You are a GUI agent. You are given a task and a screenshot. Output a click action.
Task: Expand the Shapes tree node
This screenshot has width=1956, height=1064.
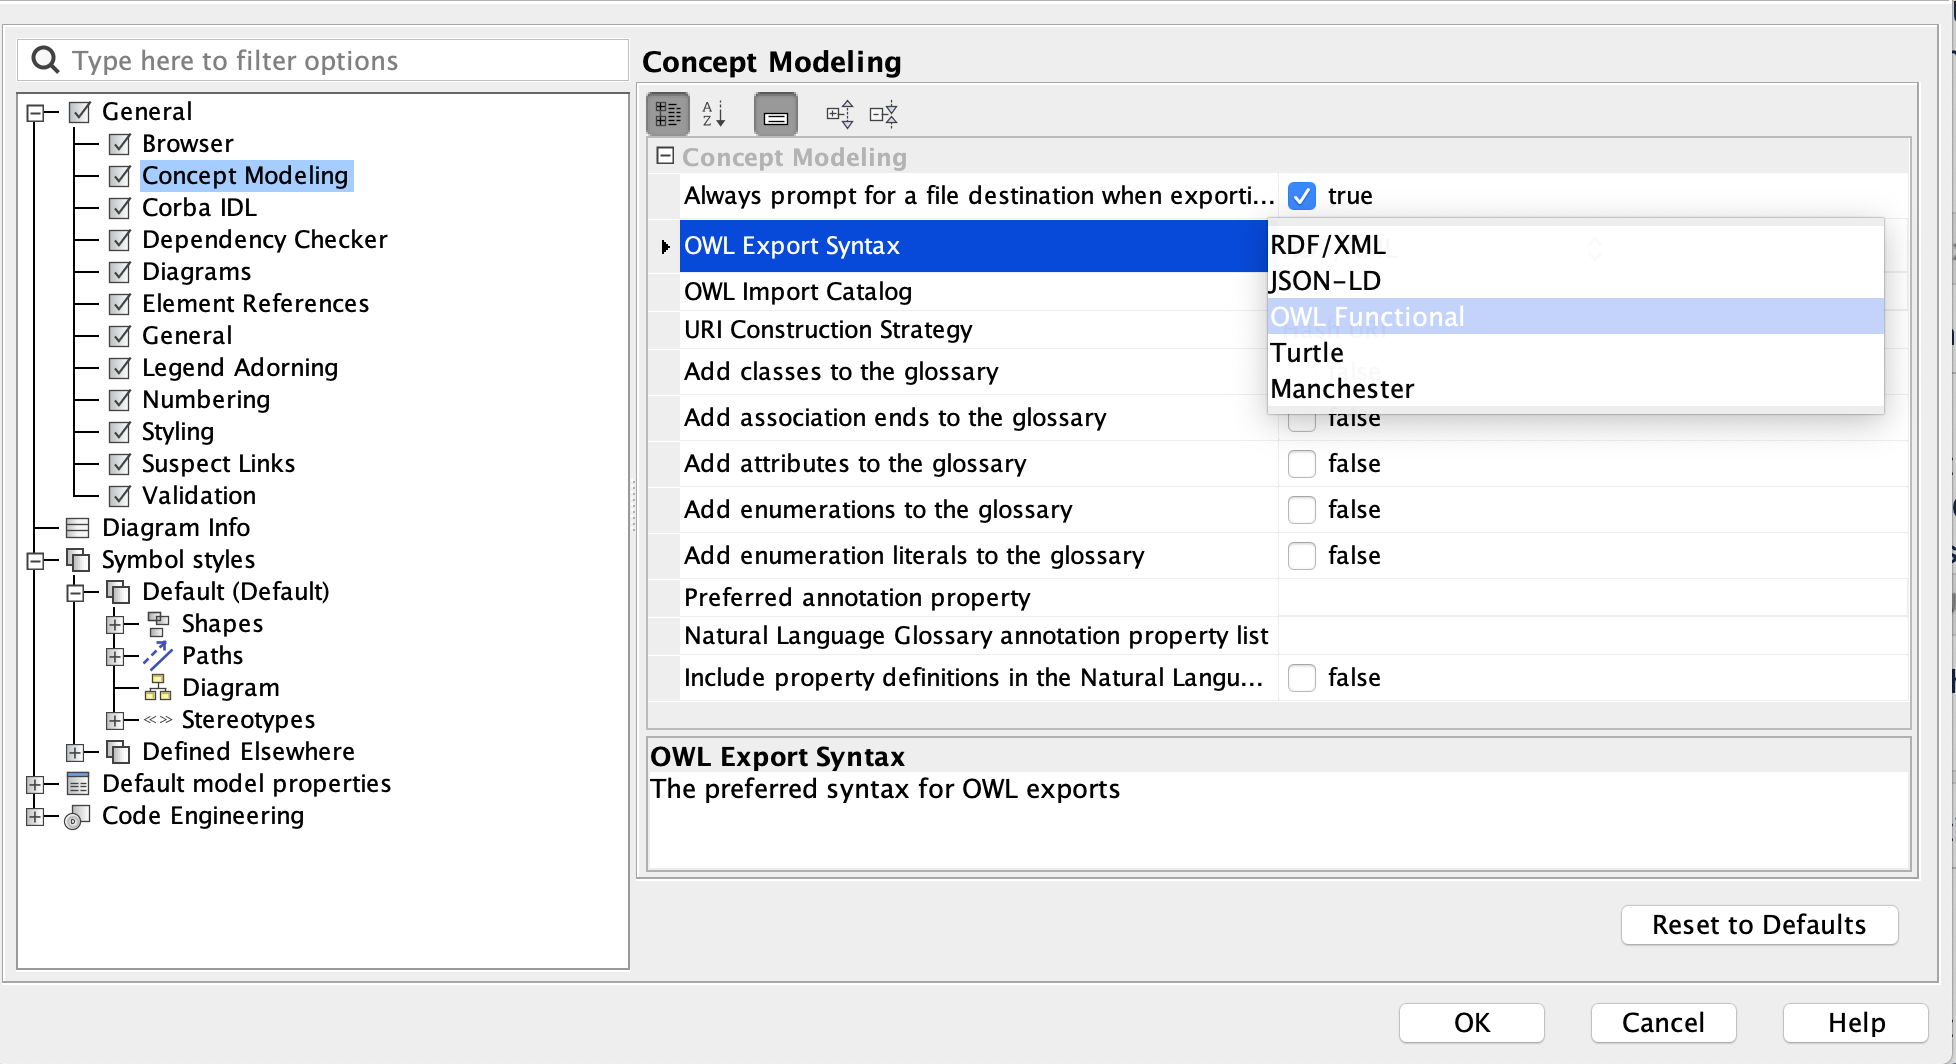pos(115,625)
